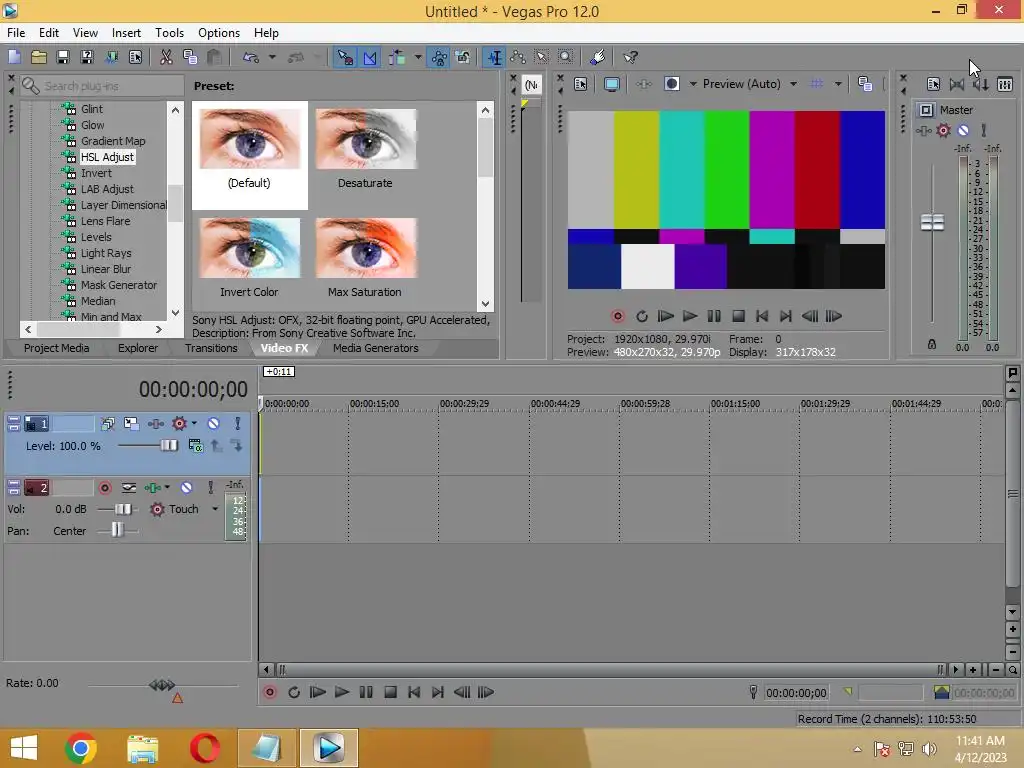Copy snapshot to clipboard icon in preview
This screenshot has width=1024, height=768.
(x=865, y=84)
